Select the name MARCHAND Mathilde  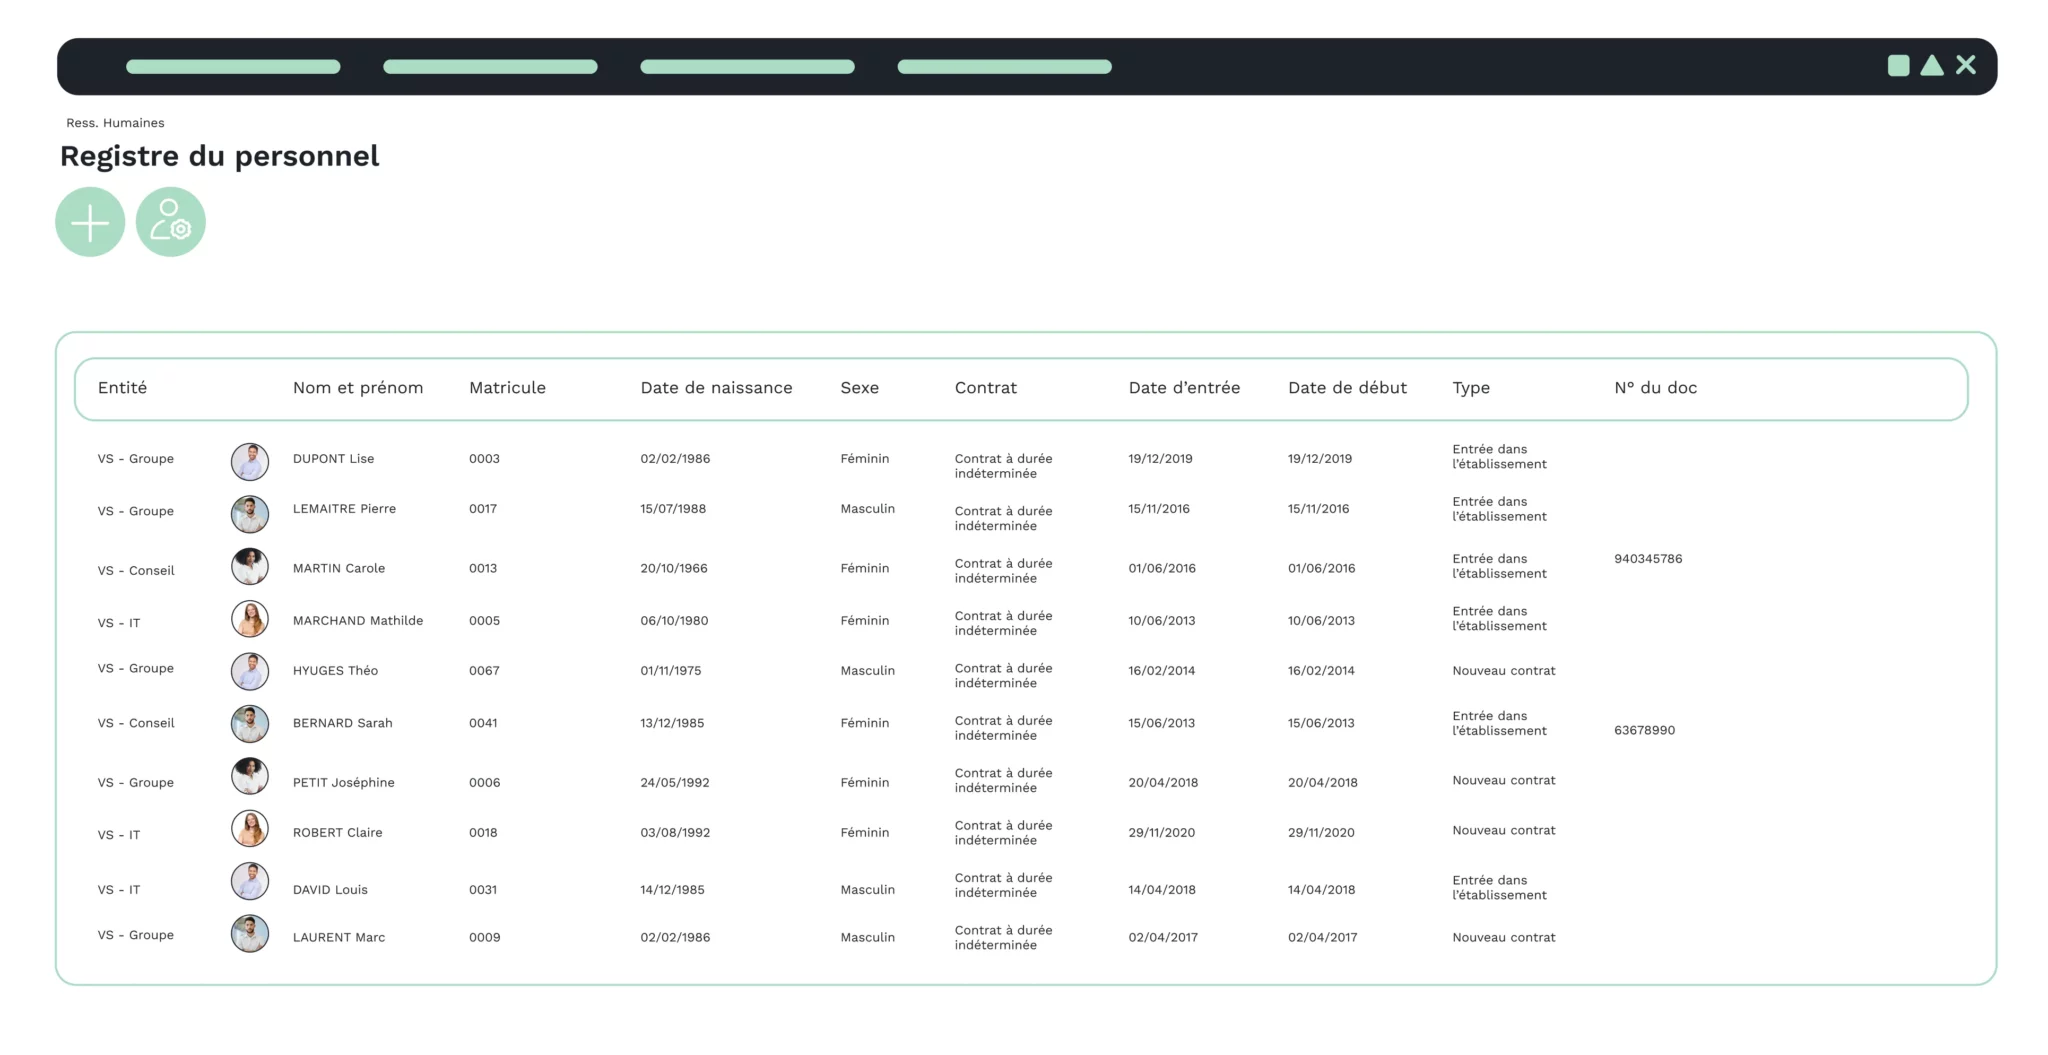coord(358,621)
